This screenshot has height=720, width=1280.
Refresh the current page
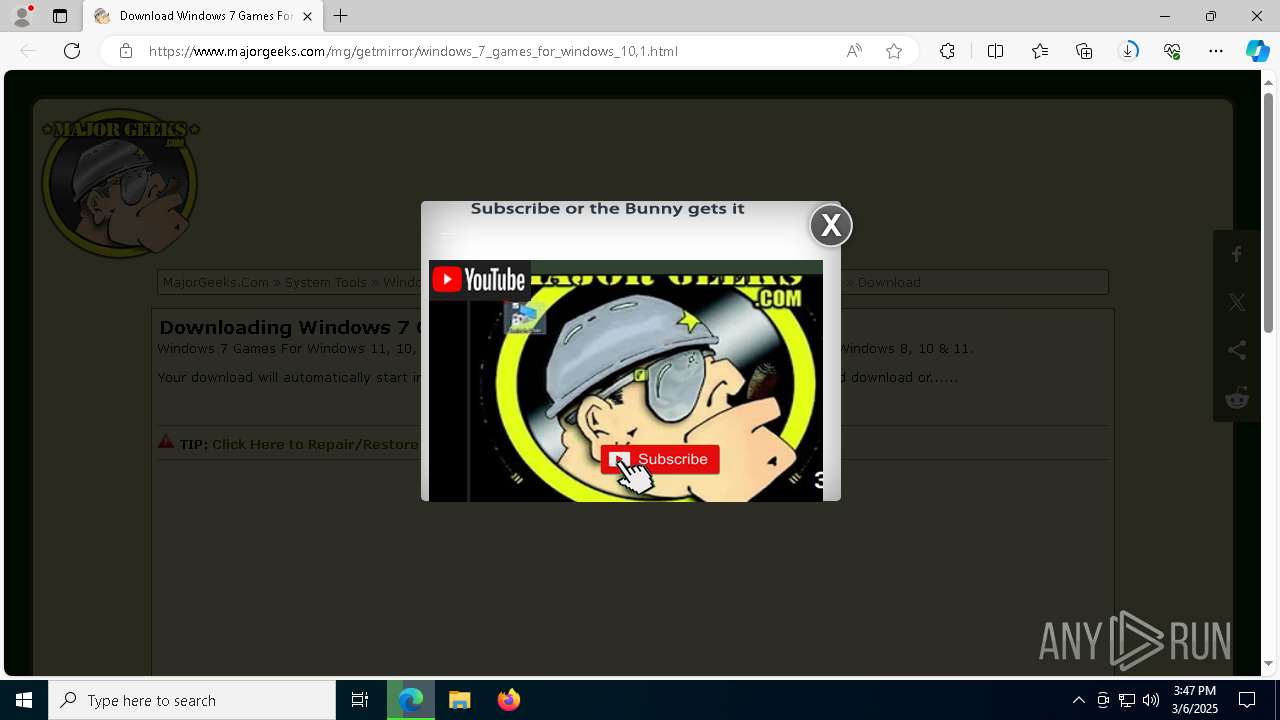tap(72, 51)
